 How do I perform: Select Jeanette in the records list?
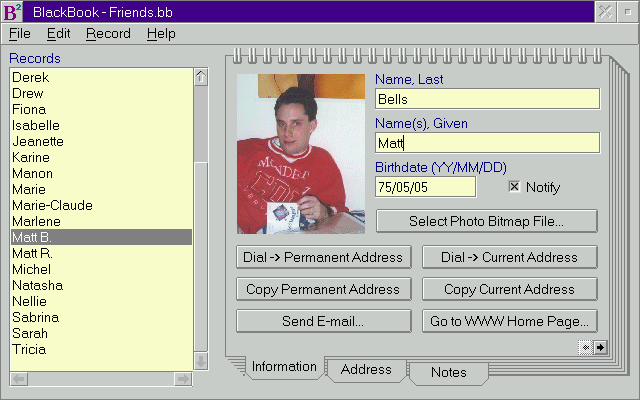coord(101,141)
